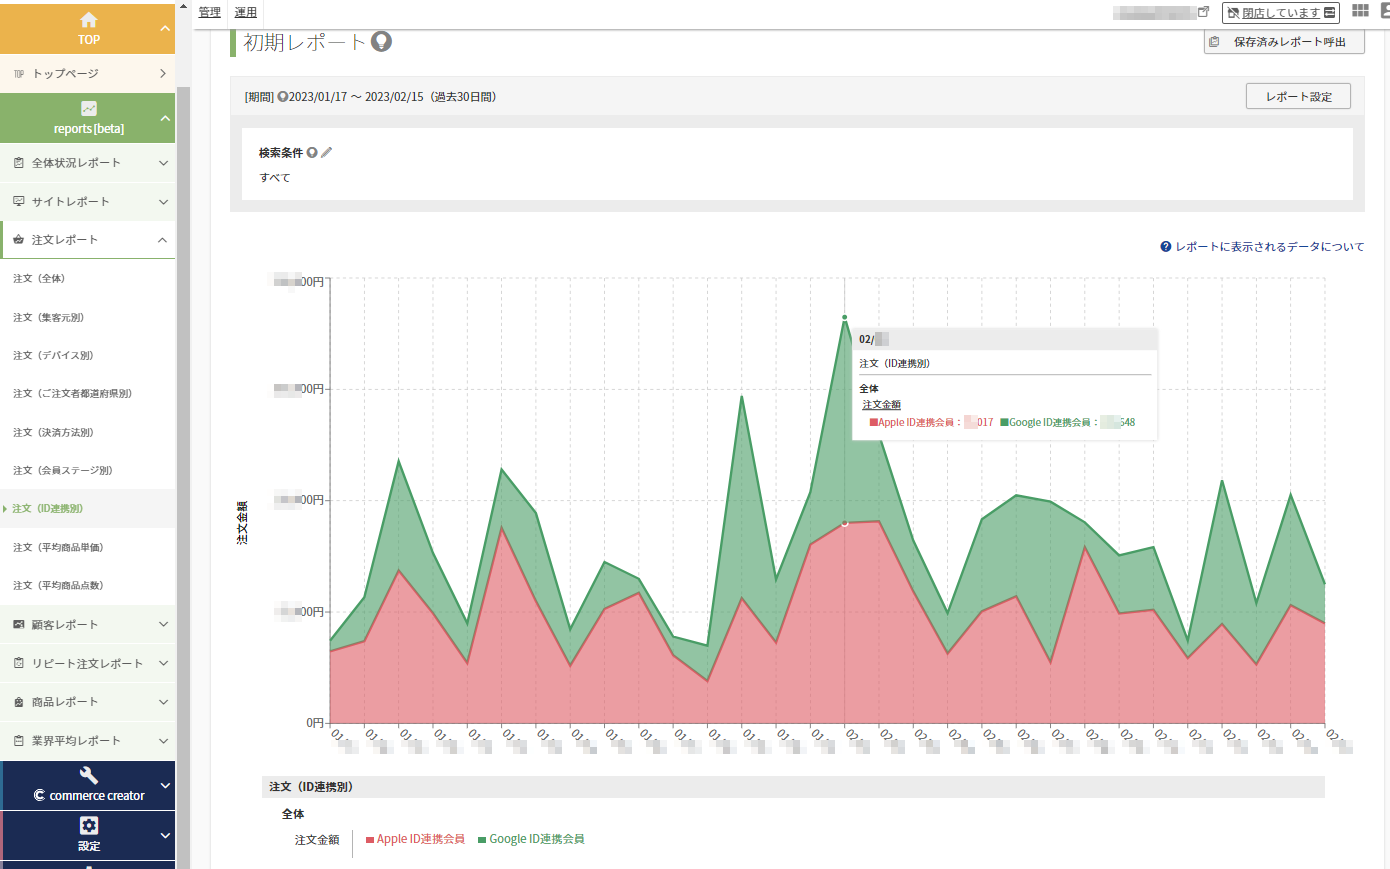Open 注文（平均商品点数）report

point(58,586)
